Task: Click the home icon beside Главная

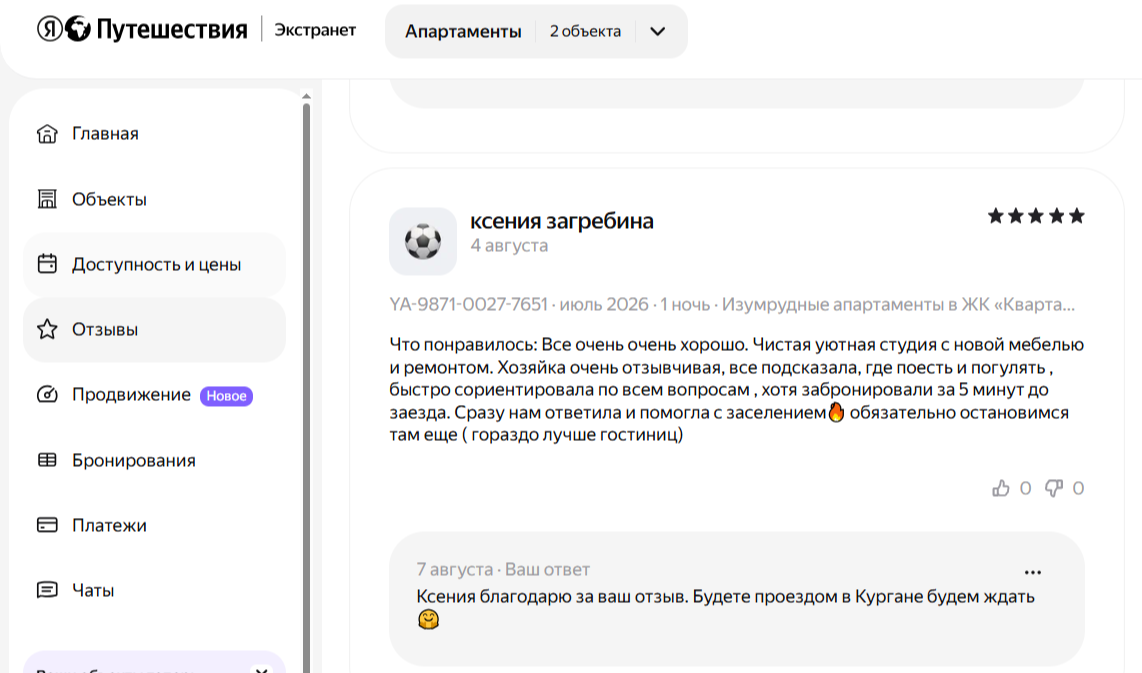Action: [x=47, y=134]
